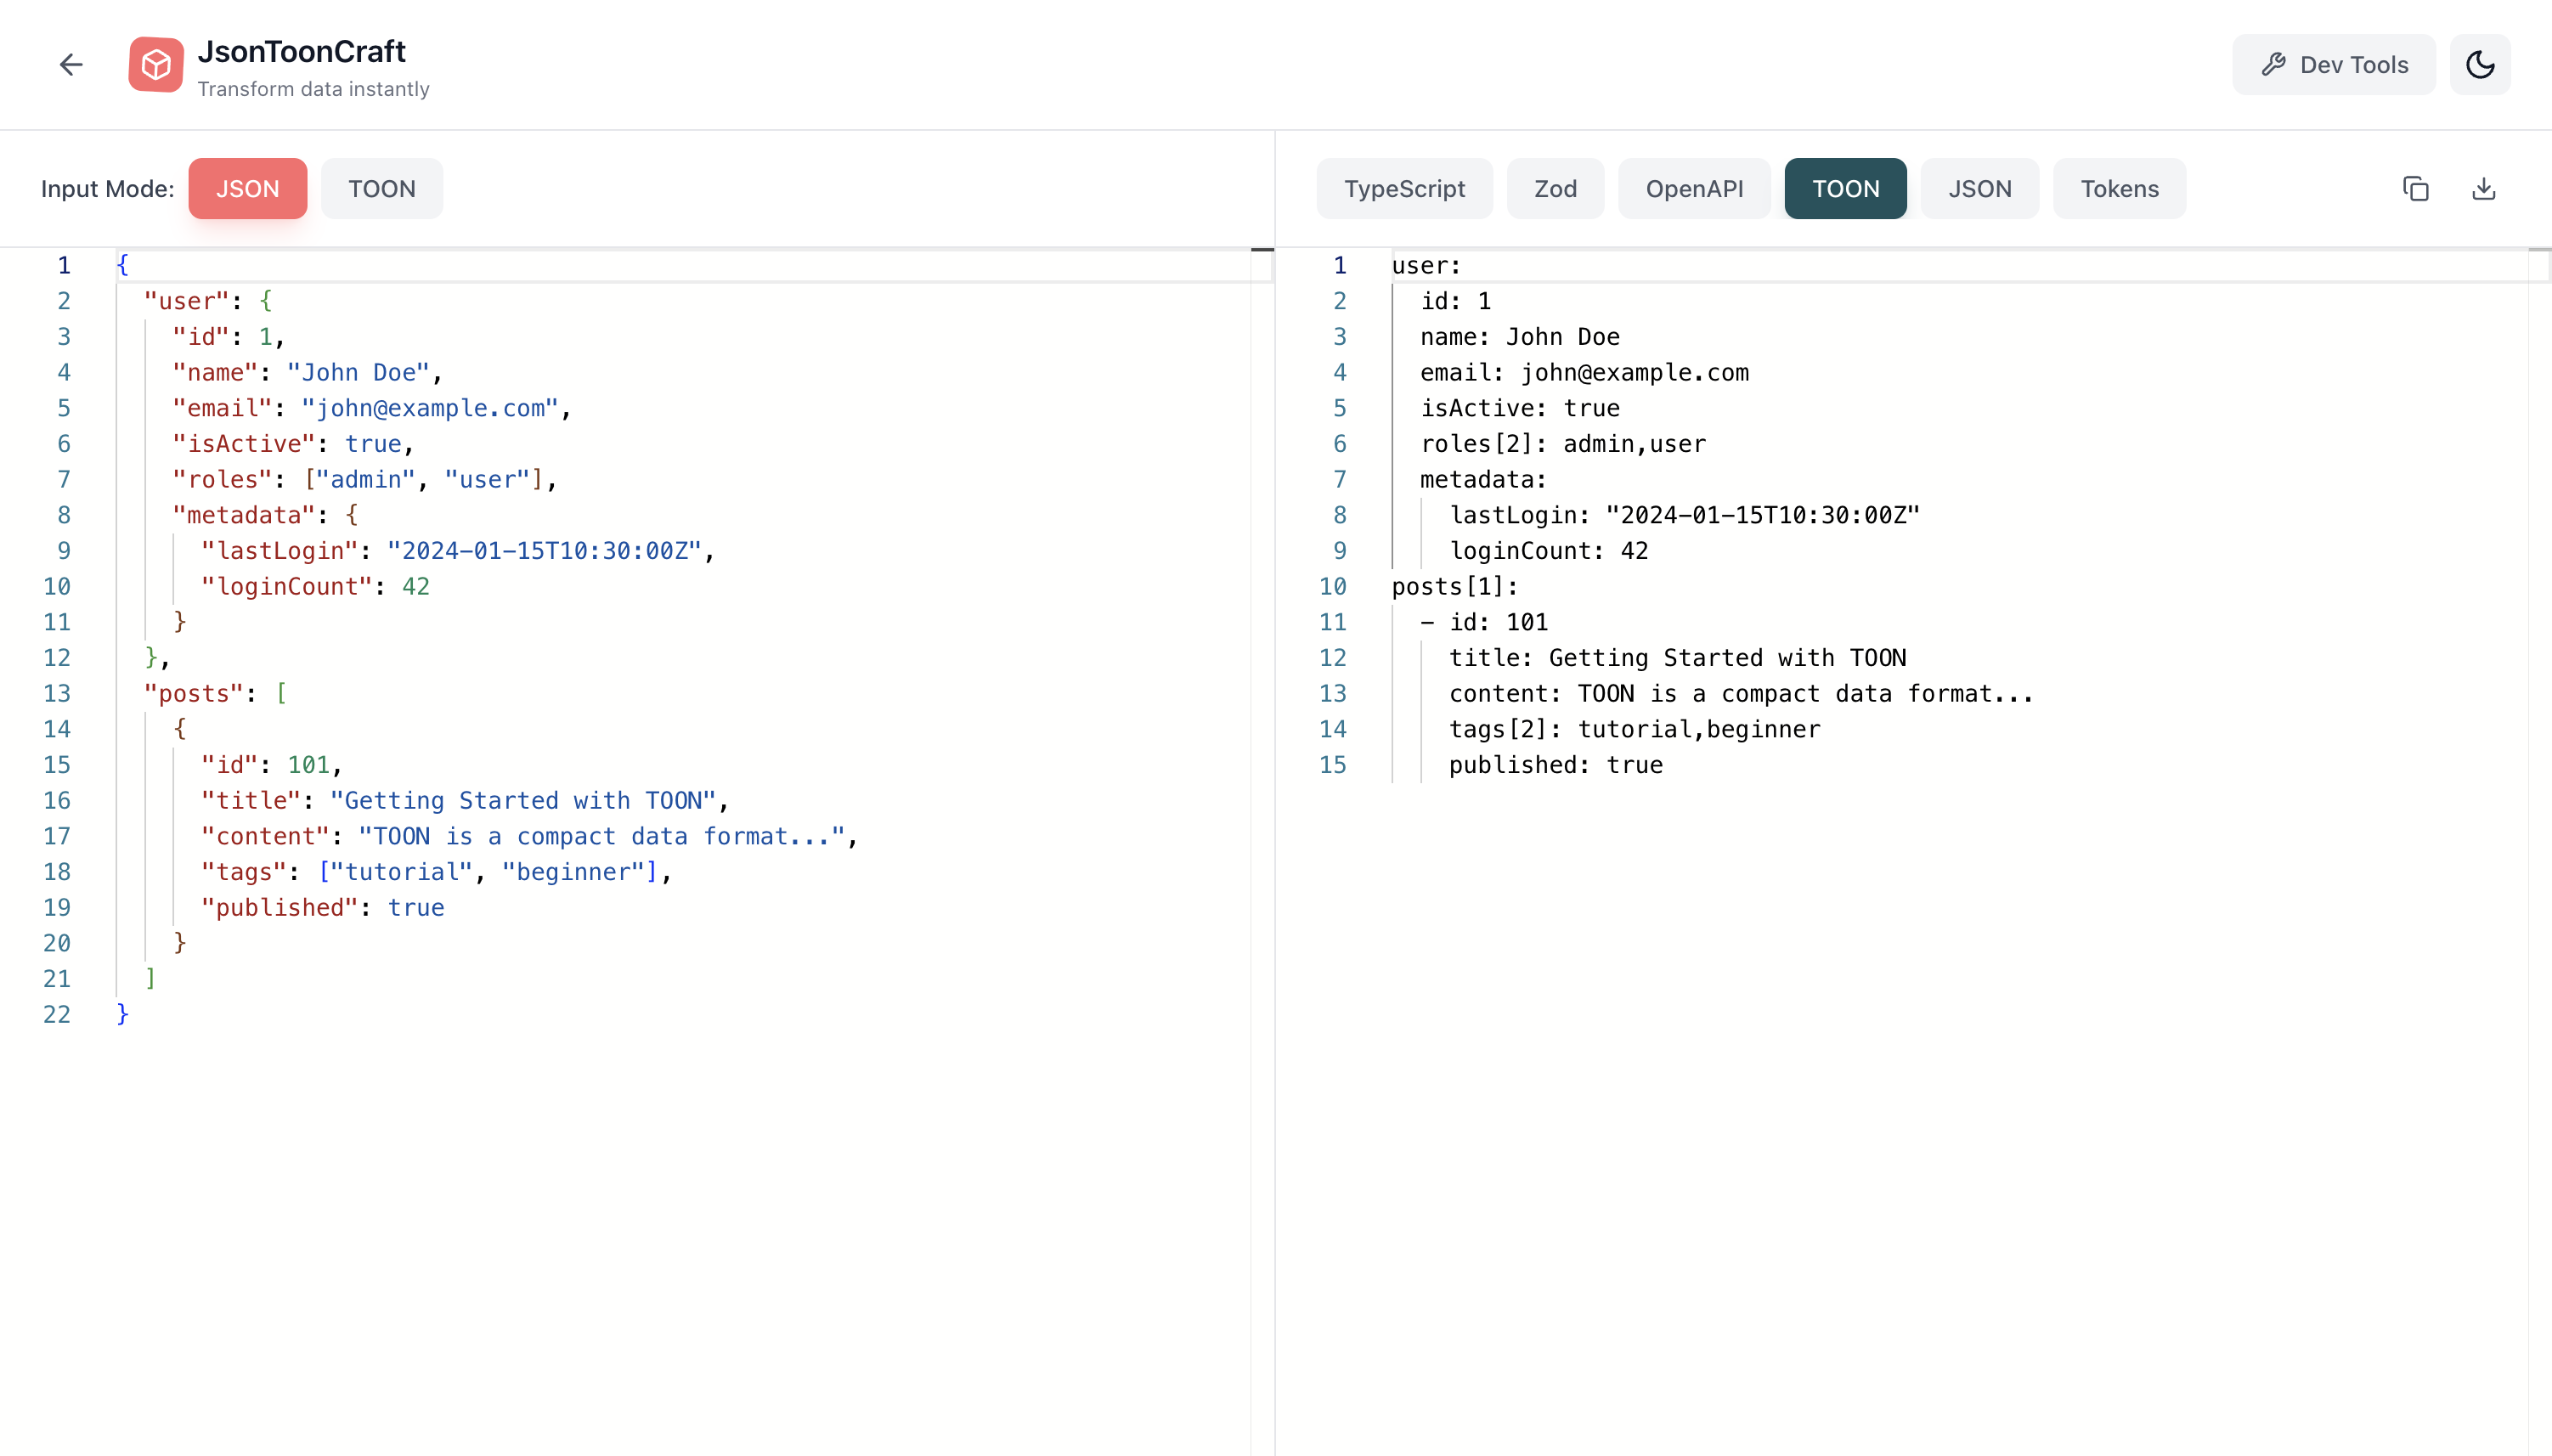The height and width of the screenshot is (1456, 2552).
Task: Click line number 10 in the input editor
Action: point(57,586)
